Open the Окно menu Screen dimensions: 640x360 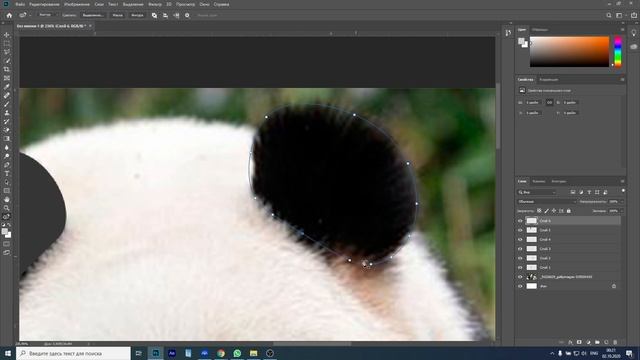tap(204, 4)
